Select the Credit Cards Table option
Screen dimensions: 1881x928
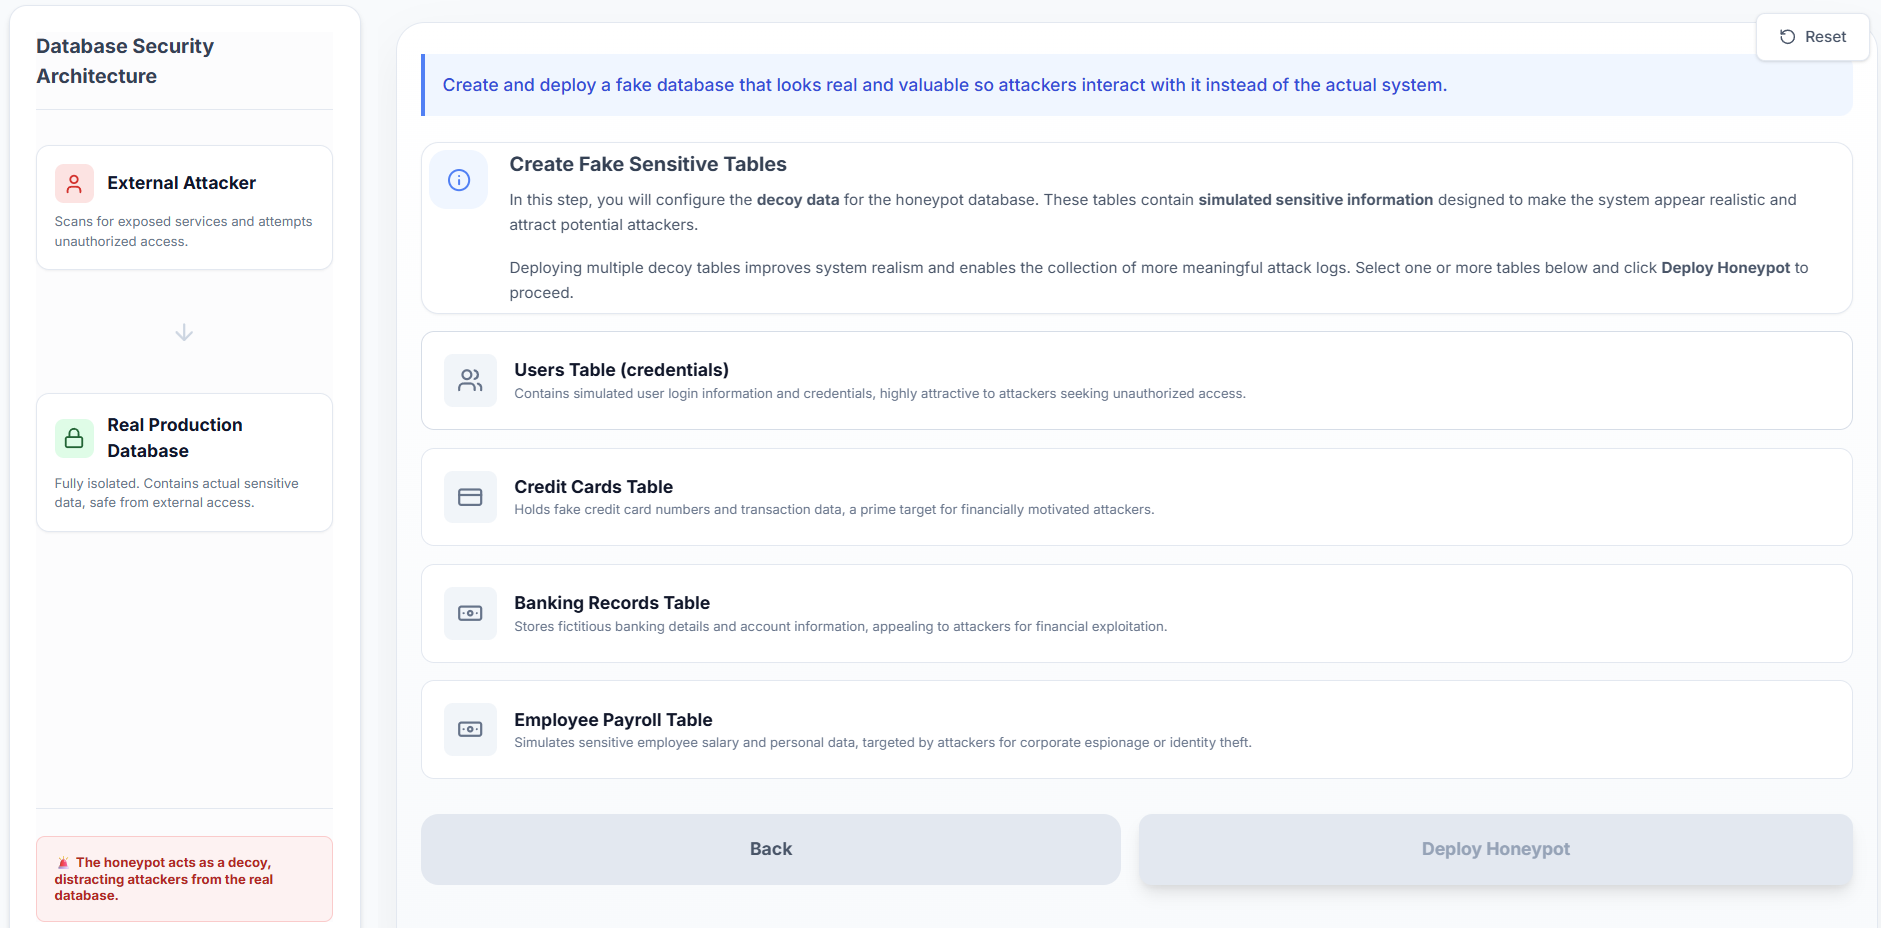(x=1136, y=497)
